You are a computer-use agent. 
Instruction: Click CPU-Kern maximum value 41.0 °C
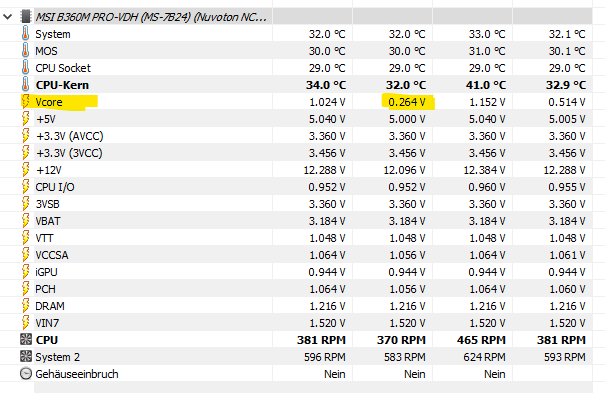(x=486, y=85)
